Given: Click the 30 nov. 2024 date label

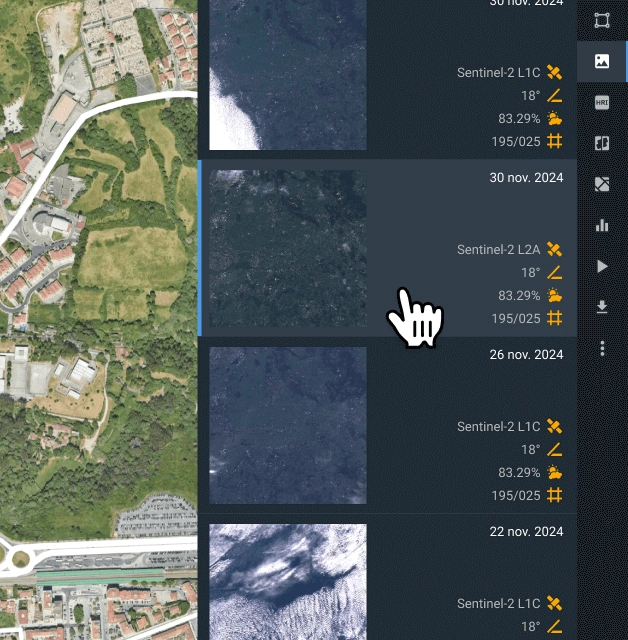Looking at the screenshot, I should pos(526,178).
